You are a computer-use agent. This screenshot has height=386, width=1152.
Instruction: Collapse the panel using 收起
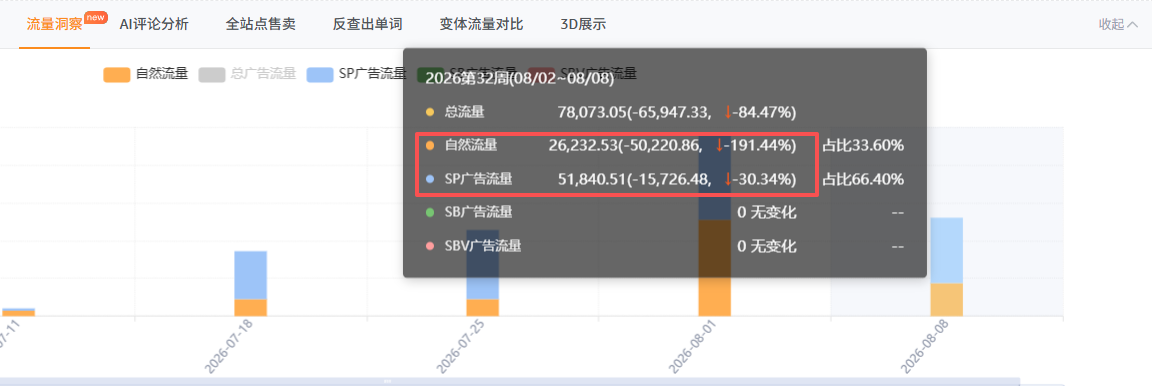pyautogui.click(x=1112, y=24)
